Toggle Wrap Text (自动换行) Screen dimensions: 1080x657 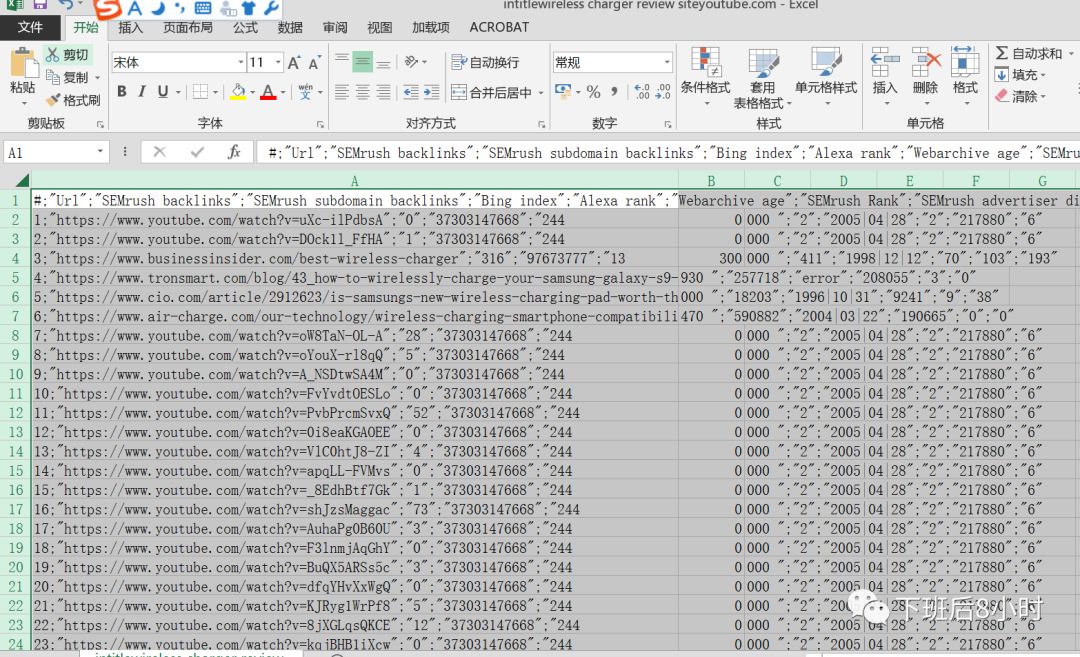coord(486,62)
